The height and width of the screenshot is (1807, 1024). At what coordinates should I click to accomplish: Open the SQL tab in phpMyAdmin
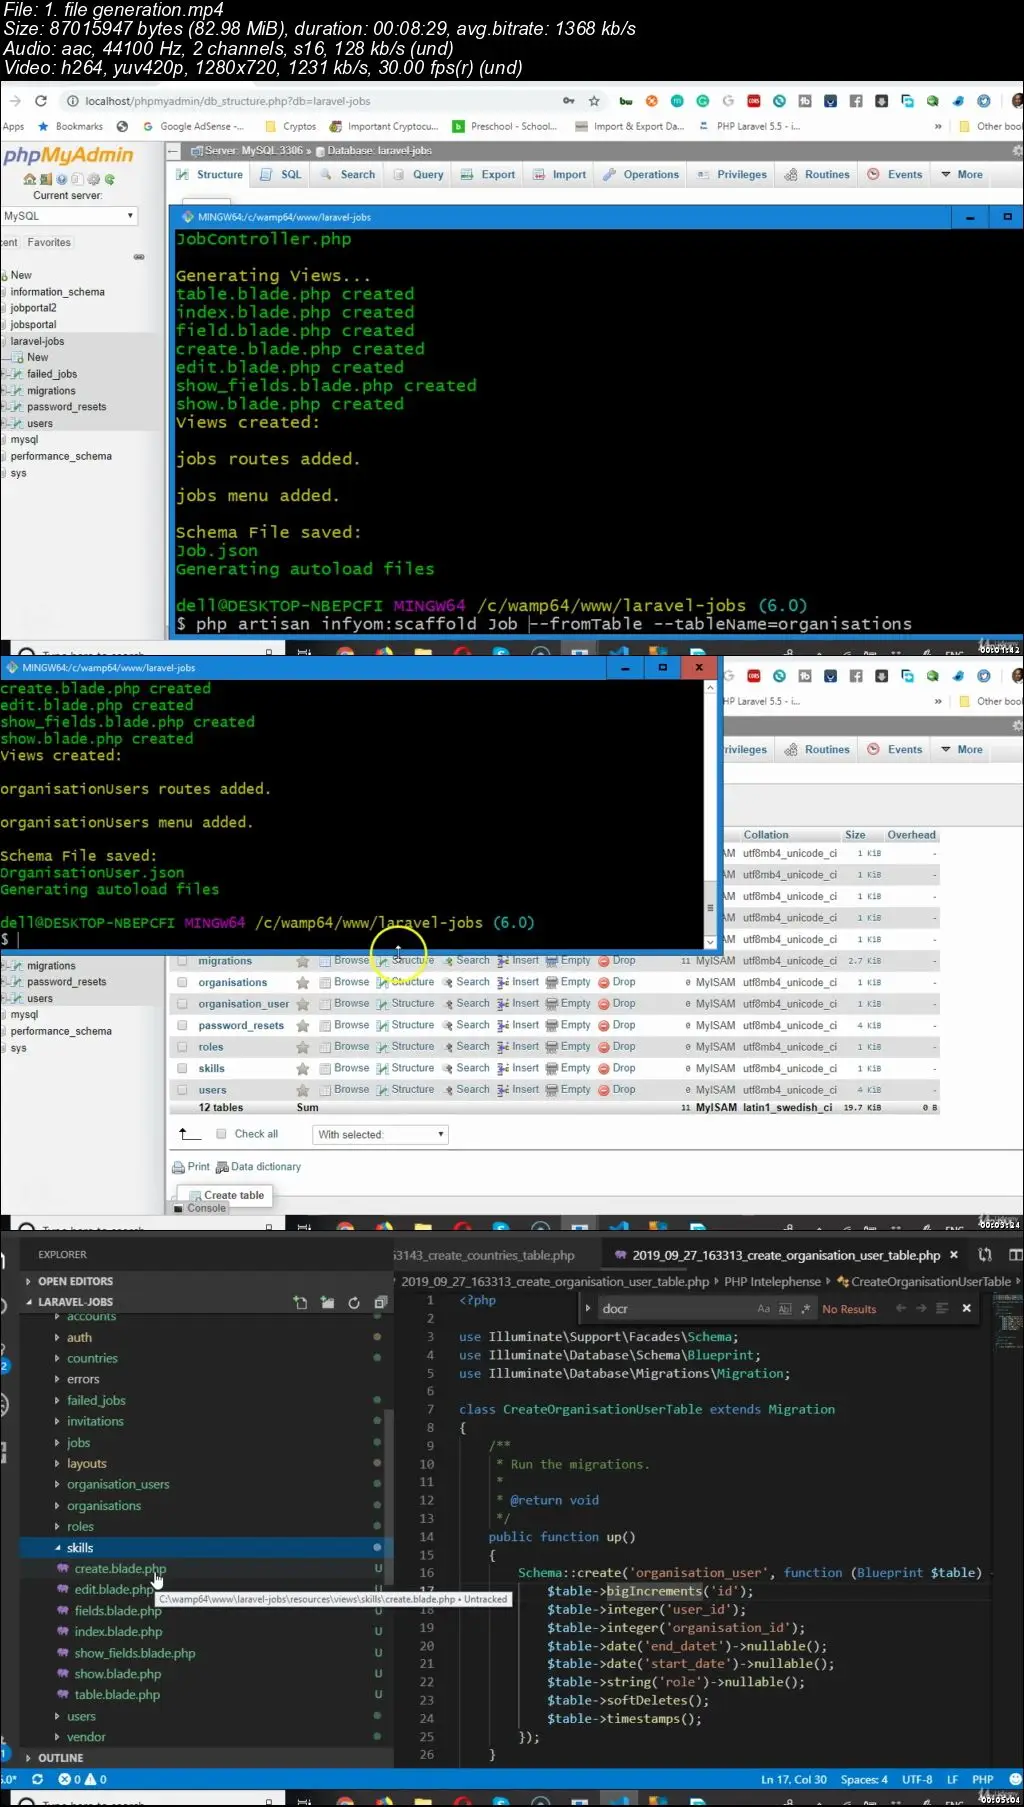(x=281, y=174)
